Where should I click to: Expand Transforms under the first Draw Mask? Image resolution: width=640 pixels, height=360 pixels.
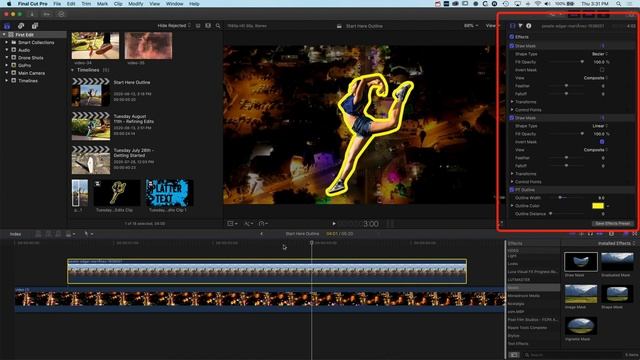(512, 102)
